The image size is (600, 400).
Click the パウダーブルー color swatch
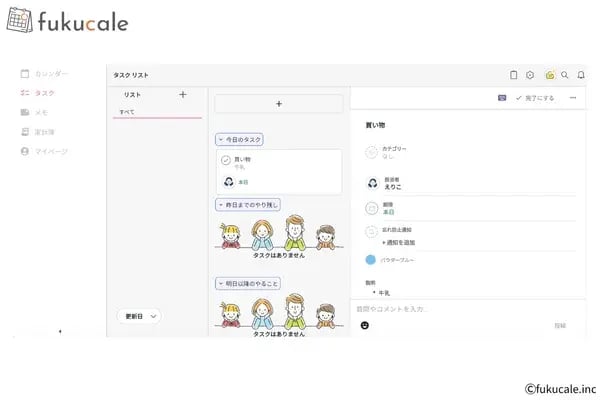click(x=371, y=260)
